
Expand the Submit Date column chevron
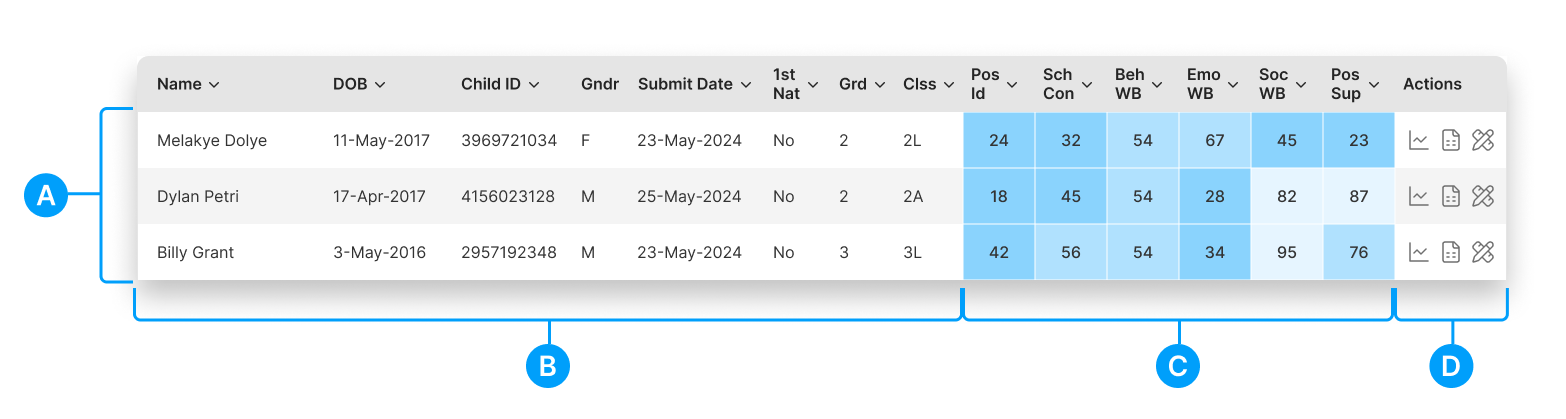click(x=746, y=85)
